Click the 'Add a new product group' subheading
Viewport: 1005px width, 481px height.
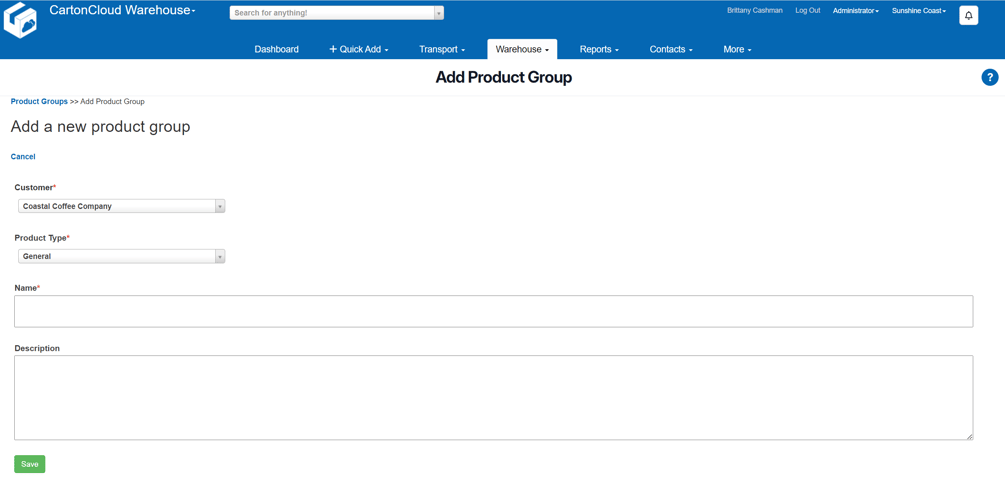point(101,127)
